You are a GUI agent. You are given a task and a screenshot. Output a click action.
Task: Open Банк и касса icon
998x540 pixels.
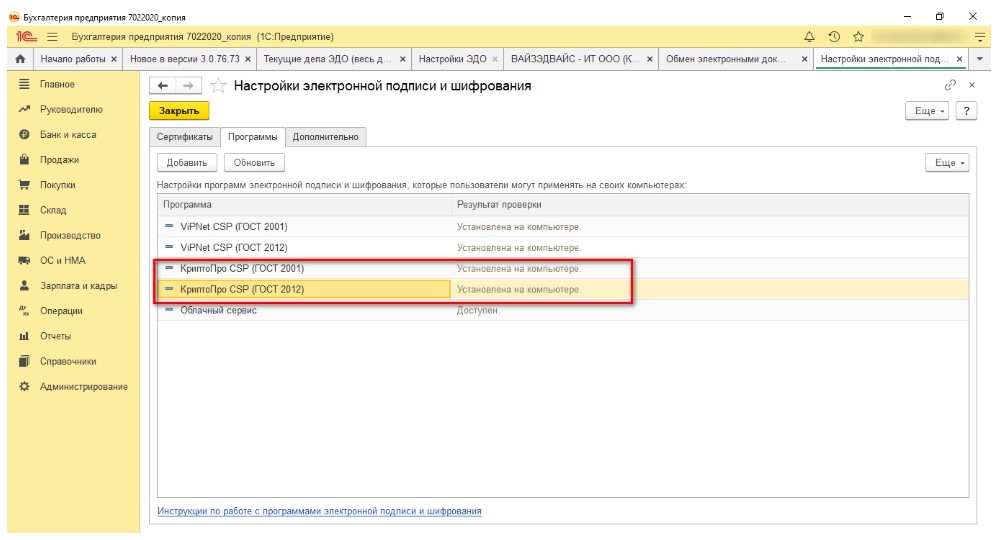coord(24,134)
